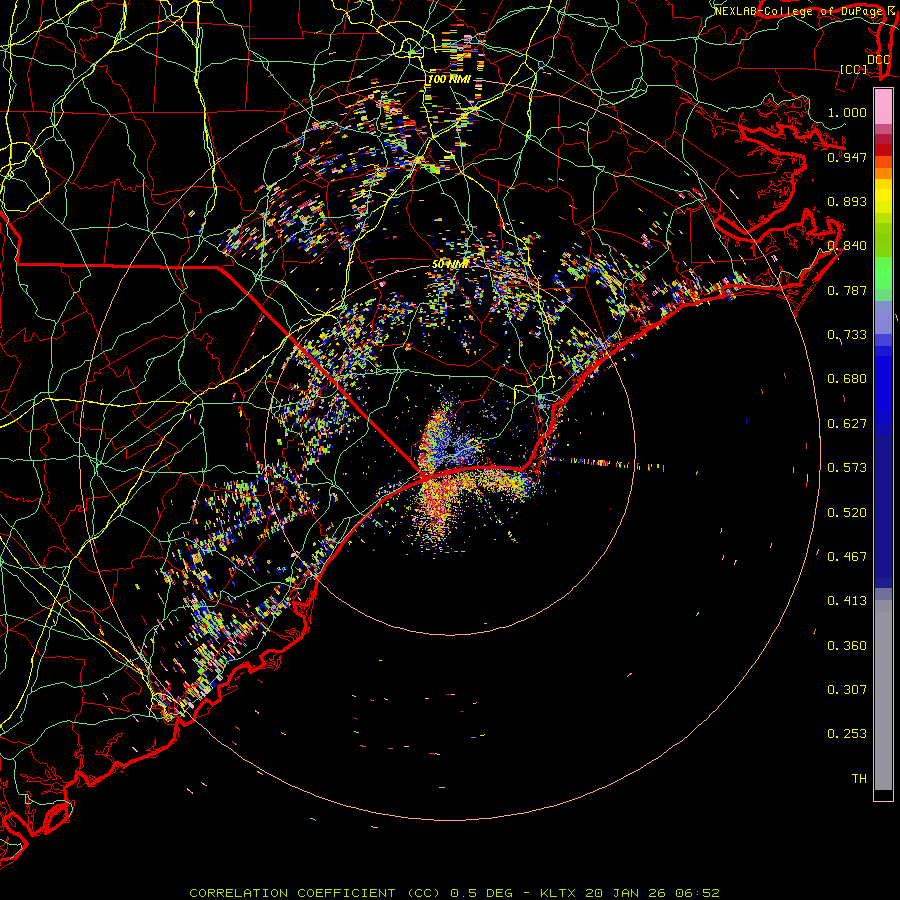The image size is (900, 900).
Task: Click the bright green color bar segment
Action: (883, 272)
